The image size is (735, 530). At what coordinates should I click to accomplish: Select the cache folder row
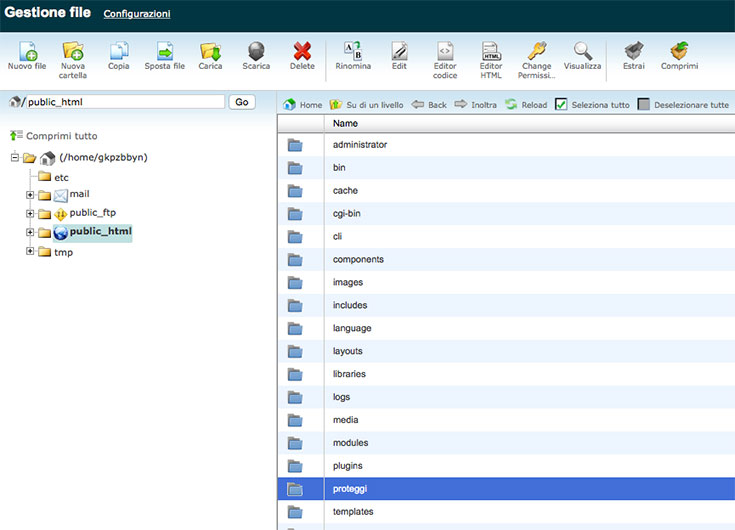click(x=506, y=191)
